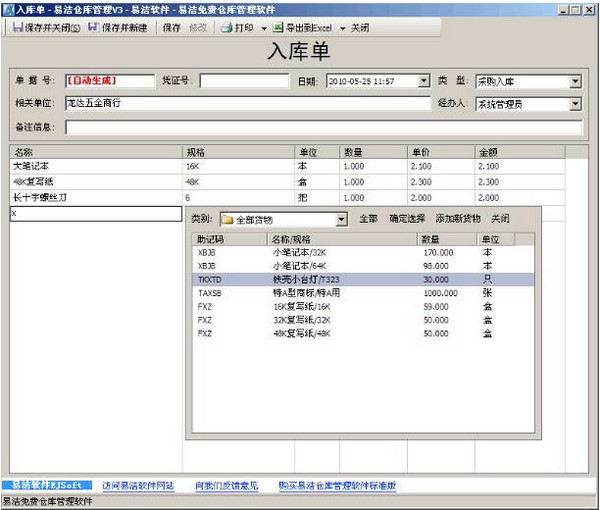The width and height of the screenshot is (600, 510).
Task: Click the 单据号 field showing 自动生成
Action: tap(110, 81)
